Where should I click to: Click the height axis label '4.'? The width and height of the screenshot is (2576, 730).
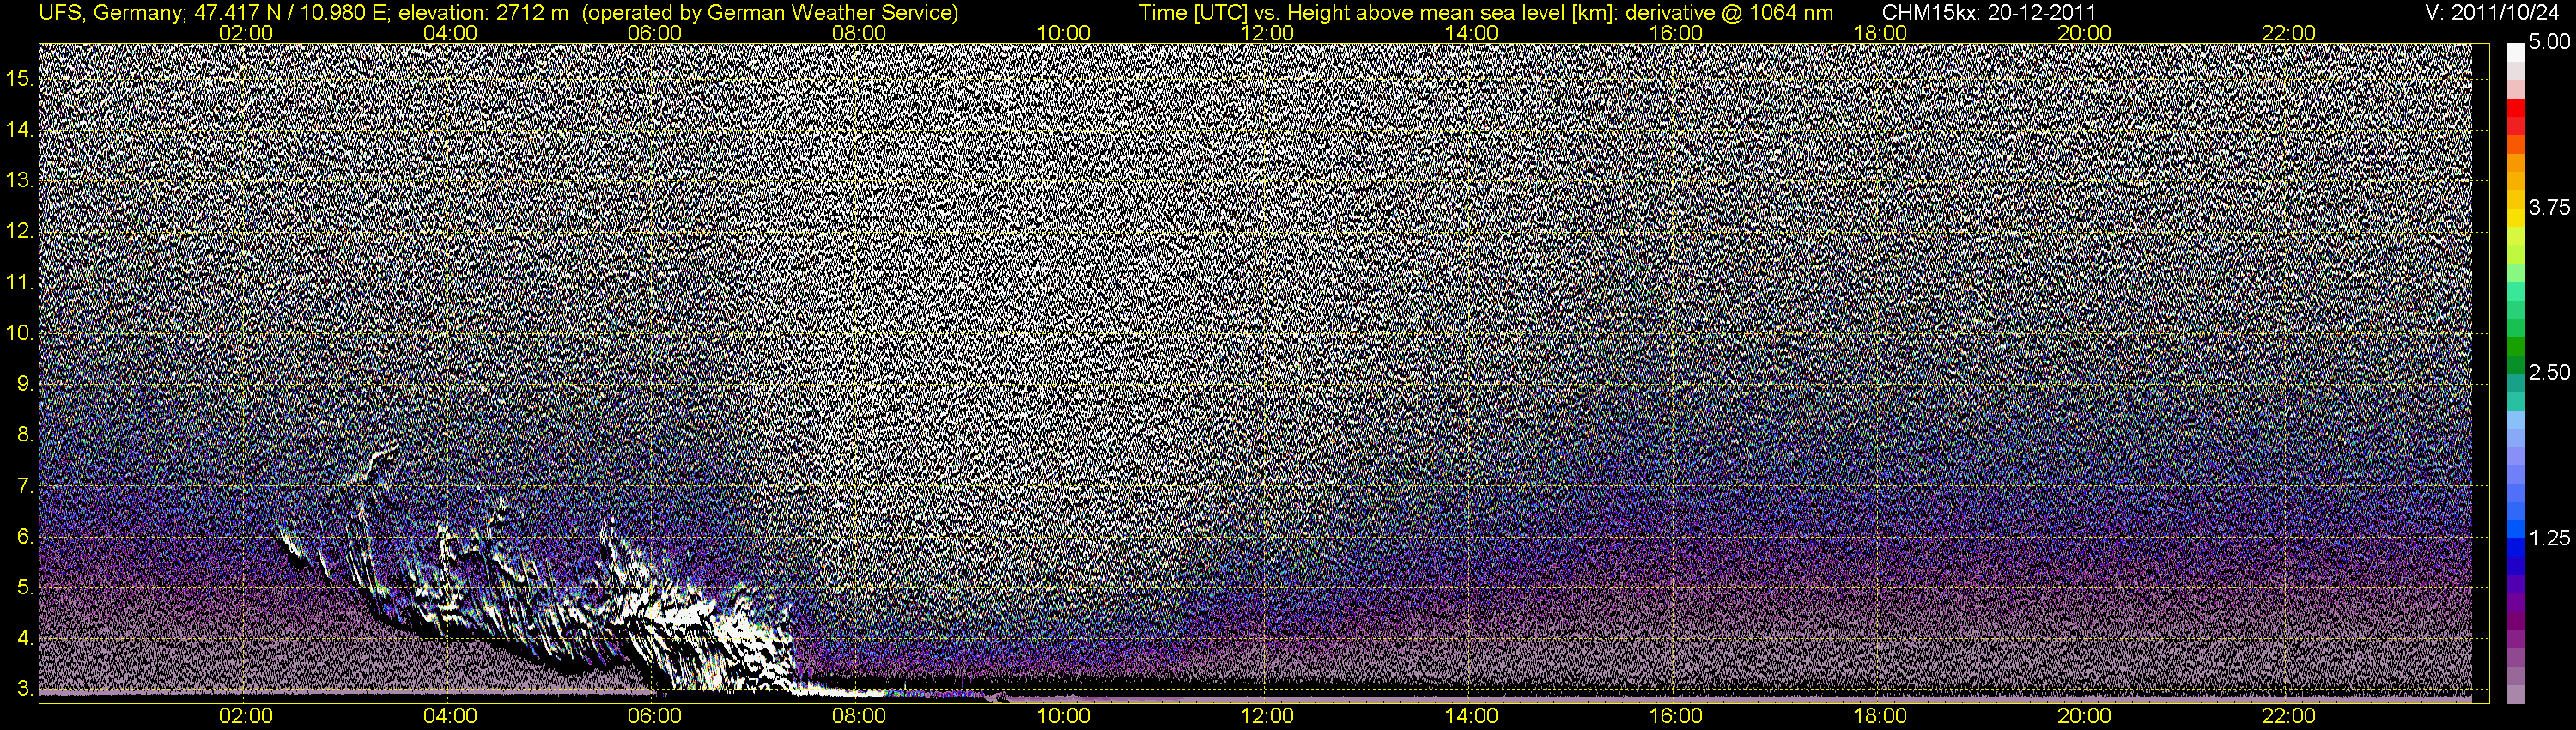(25, 639)
